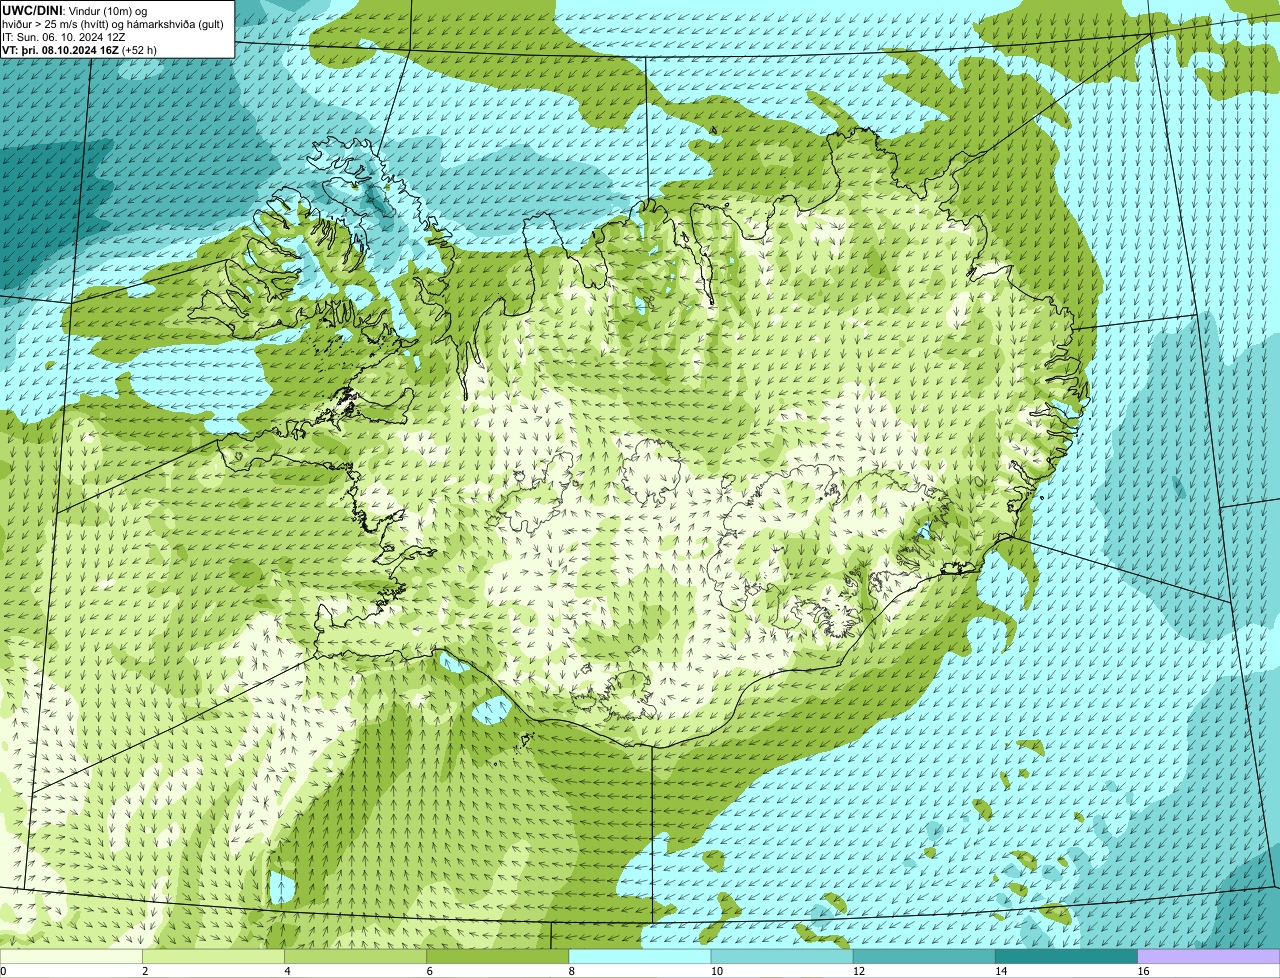Click the legend scale label '14'
1280x978 pixels.
pos(1001,971)
